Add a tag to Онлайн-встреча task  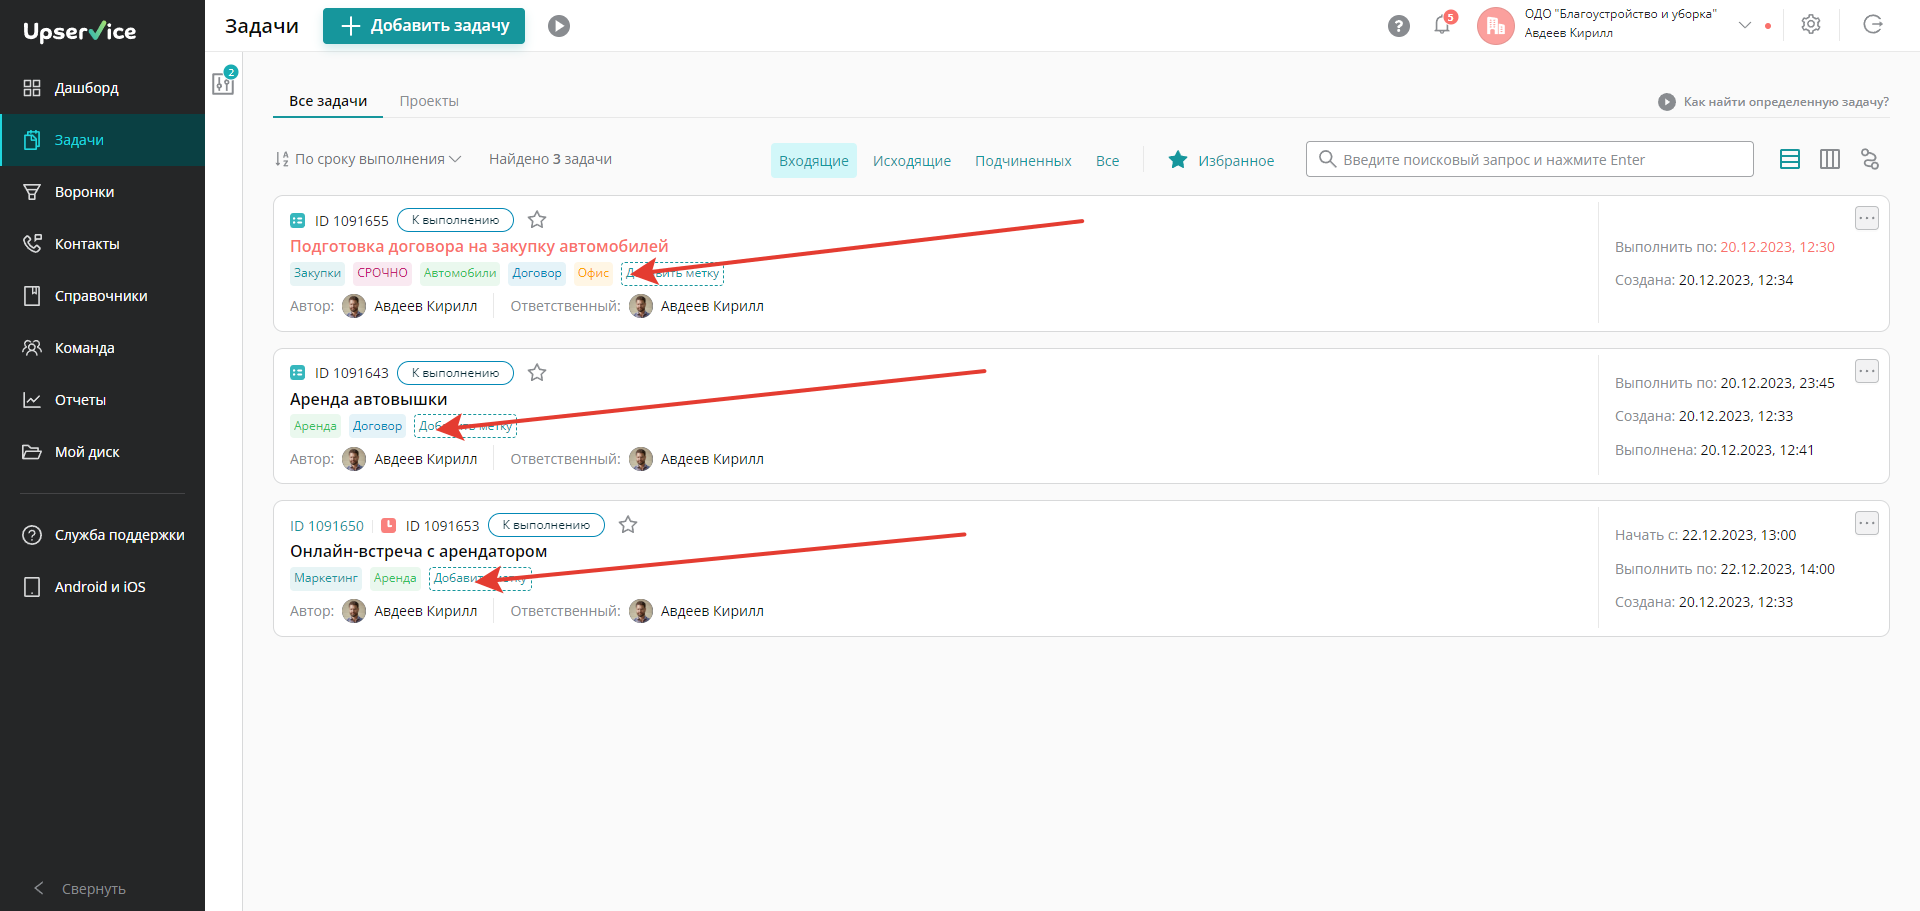click(480, 578)
